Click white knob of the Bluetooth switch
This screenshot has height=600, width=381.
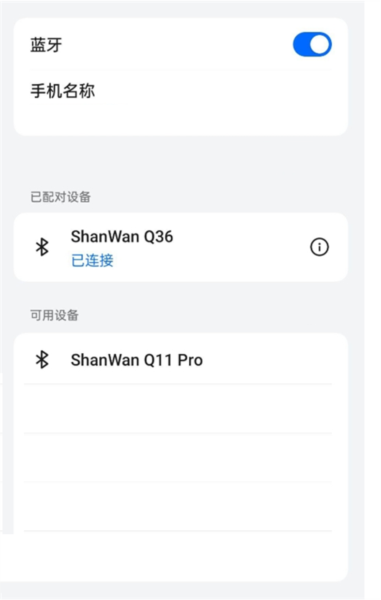[x=320, y=44]
